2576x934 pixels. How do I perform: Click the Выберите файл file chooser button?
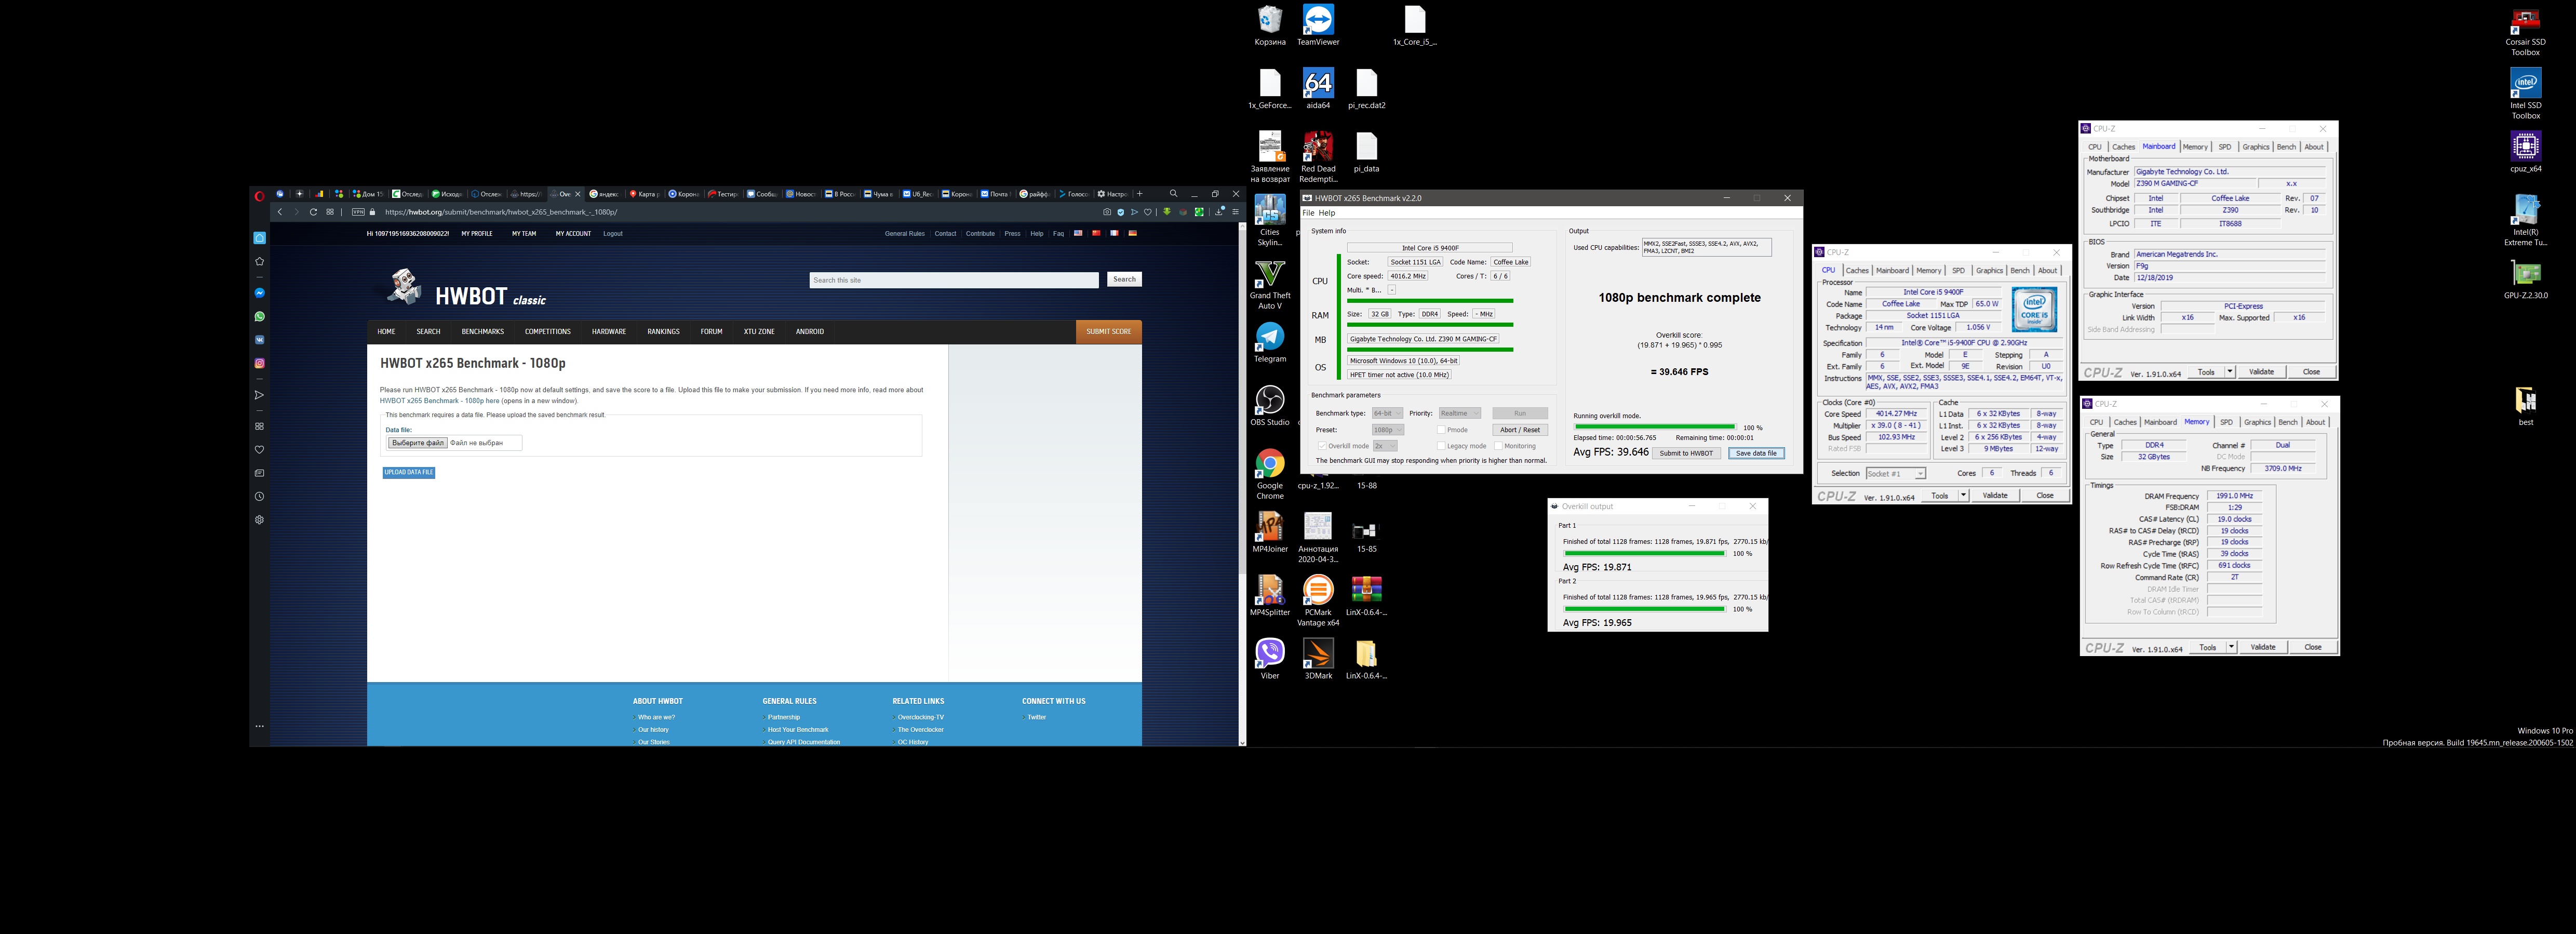(x=417, y=442)
